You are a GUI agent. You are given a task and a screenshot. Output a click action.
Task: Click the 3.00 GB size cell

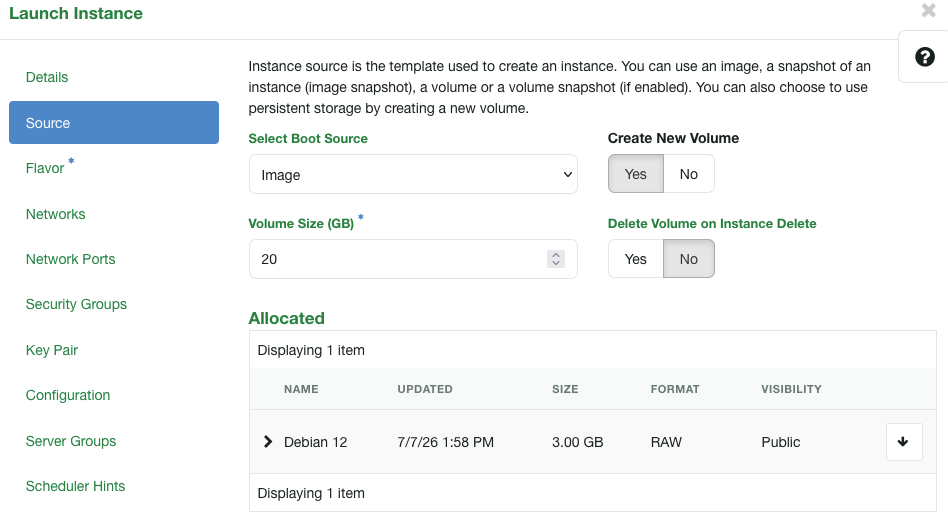[x=577, y=442]
